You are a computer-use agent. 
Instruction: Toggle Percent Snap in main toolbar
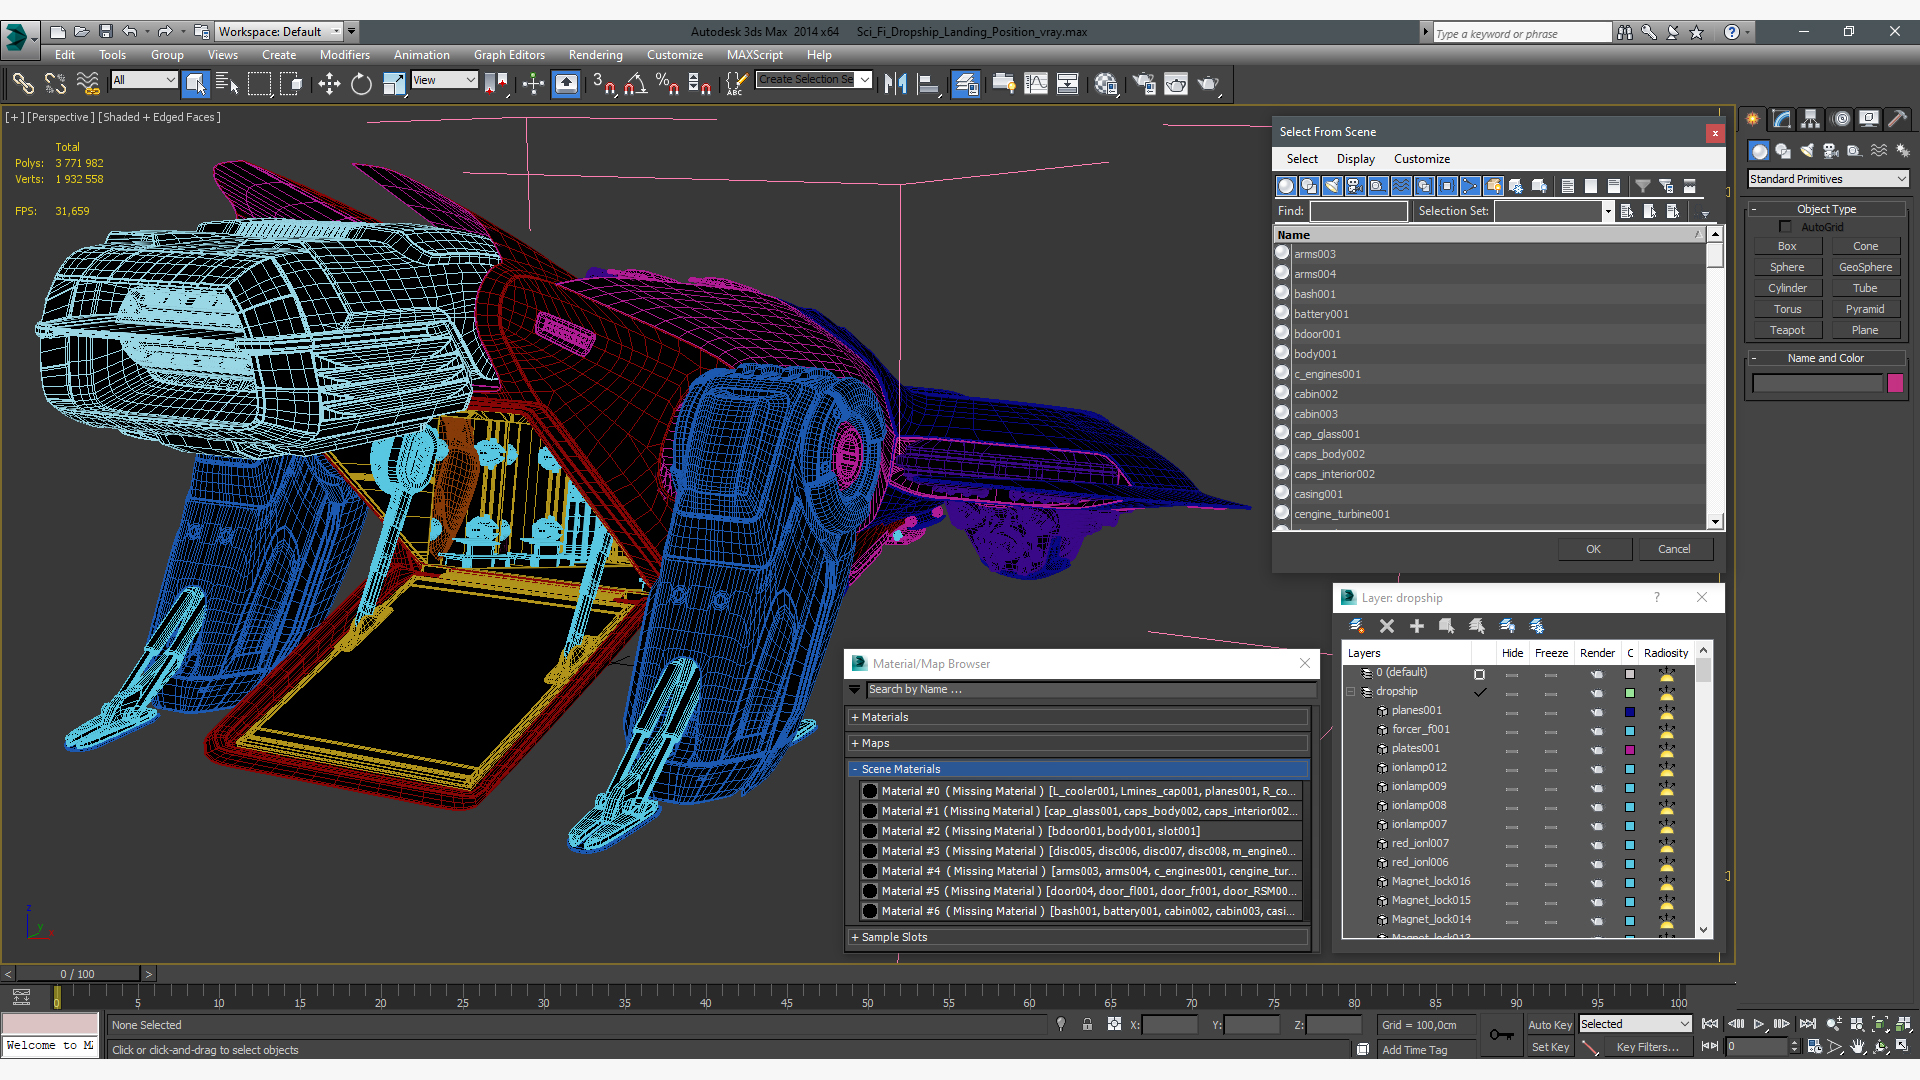[x=667, y=84]
